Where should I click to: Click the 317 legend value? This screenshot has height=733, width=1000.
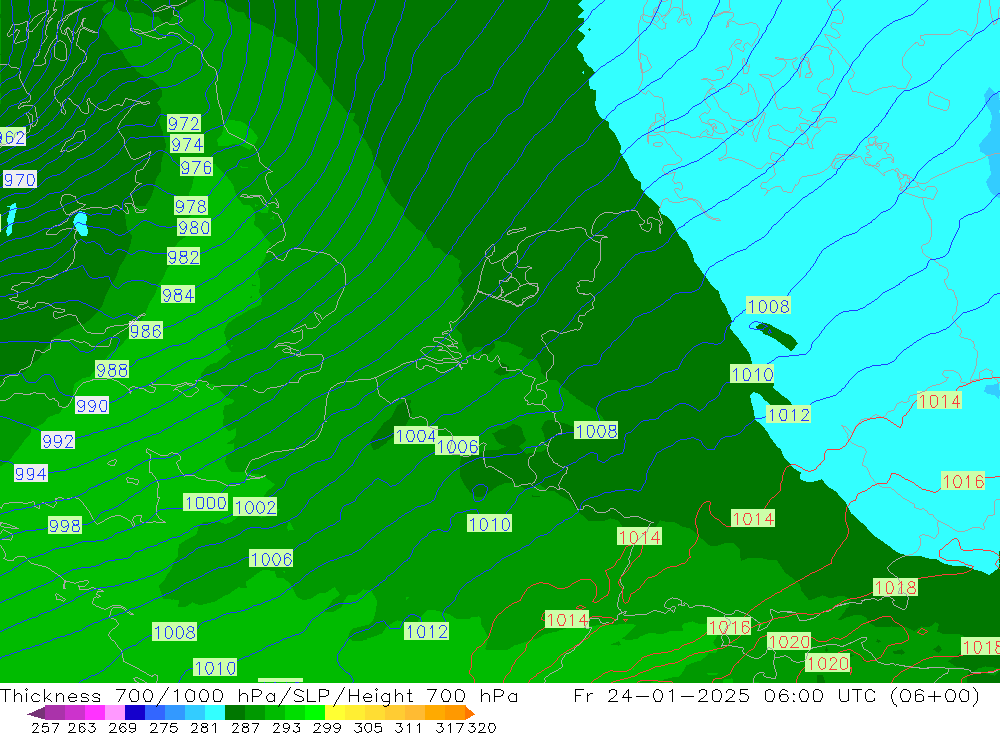[450, 727]
